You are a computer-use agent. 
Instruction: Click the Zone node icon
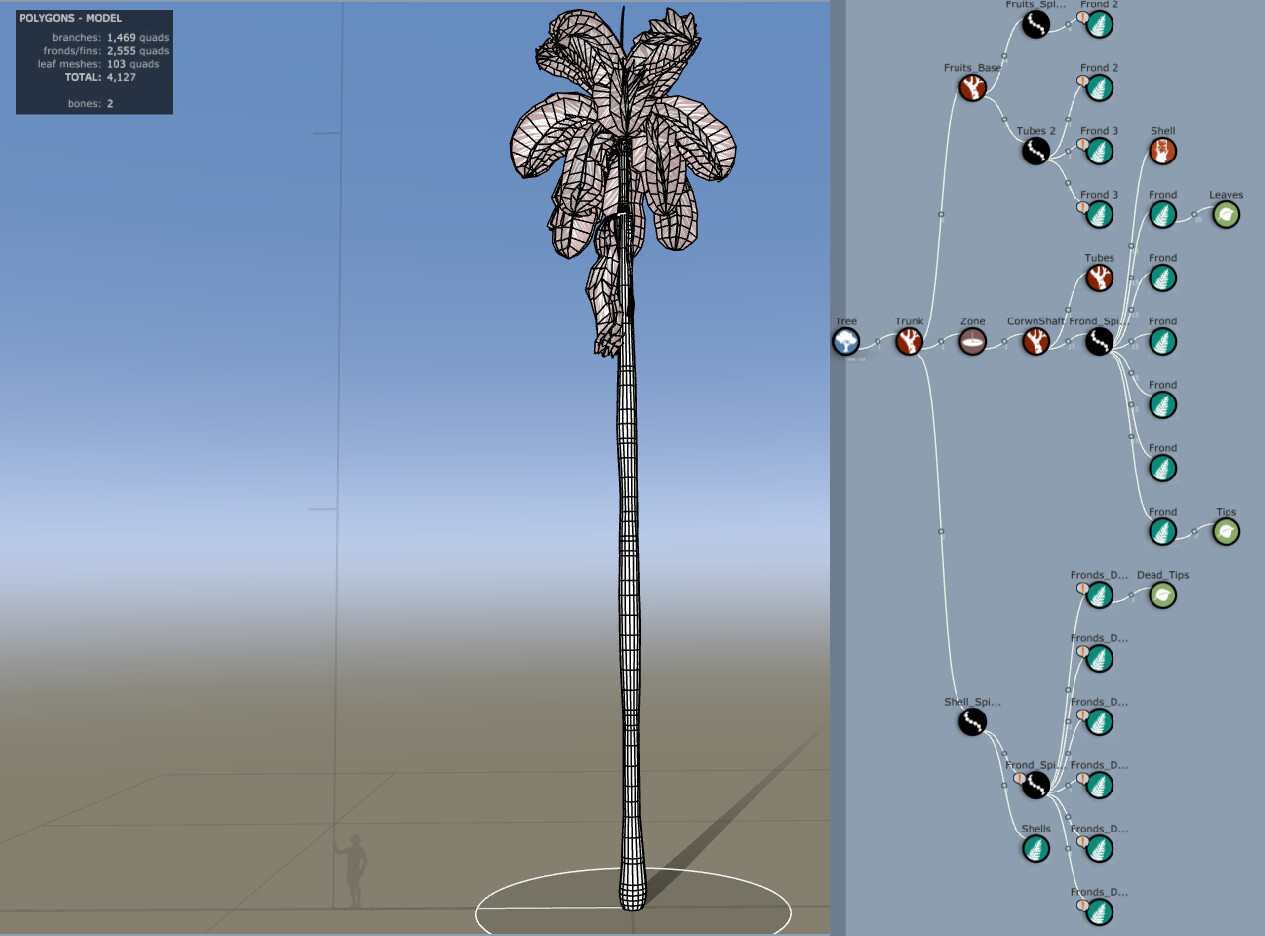click(x=972, y=342)
